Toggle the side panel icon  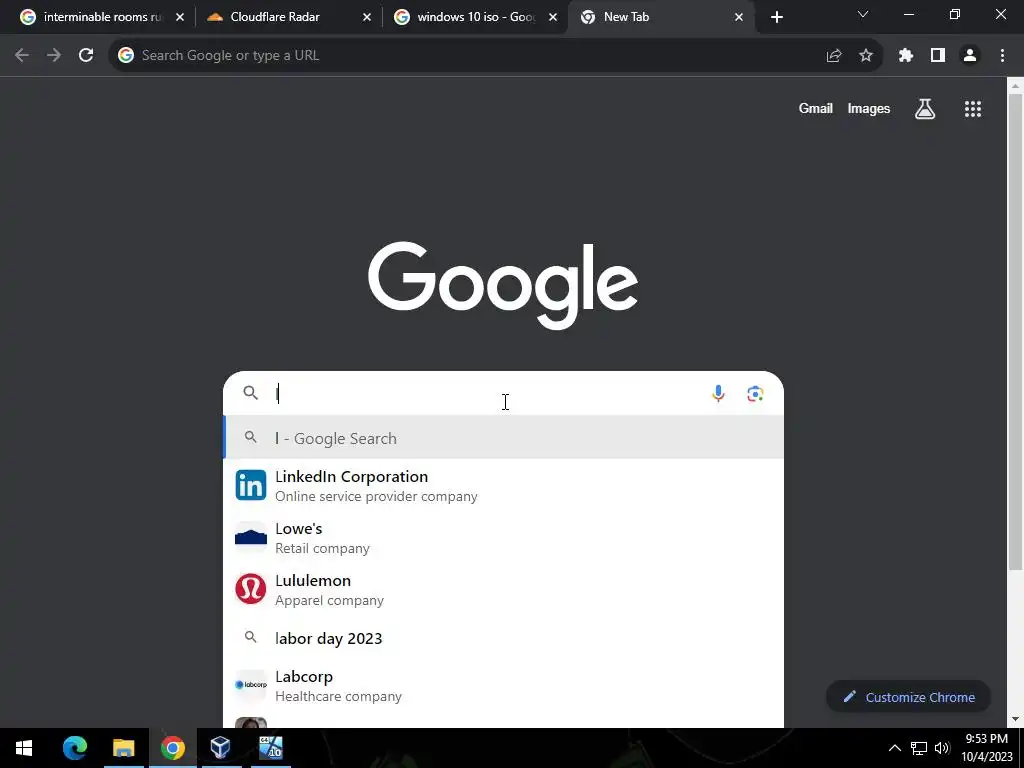click(x=938, y=56)
